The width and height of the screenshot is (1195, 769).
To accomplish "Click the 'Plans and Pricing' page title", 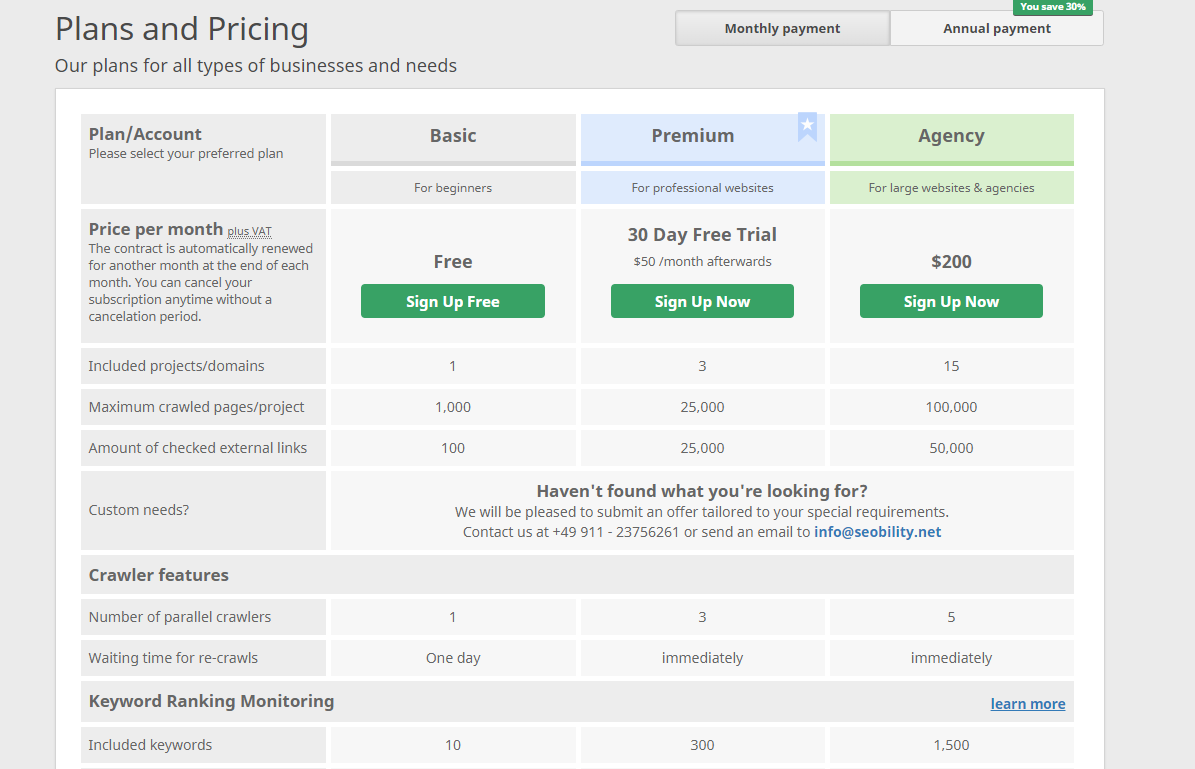I will point(182,29).
